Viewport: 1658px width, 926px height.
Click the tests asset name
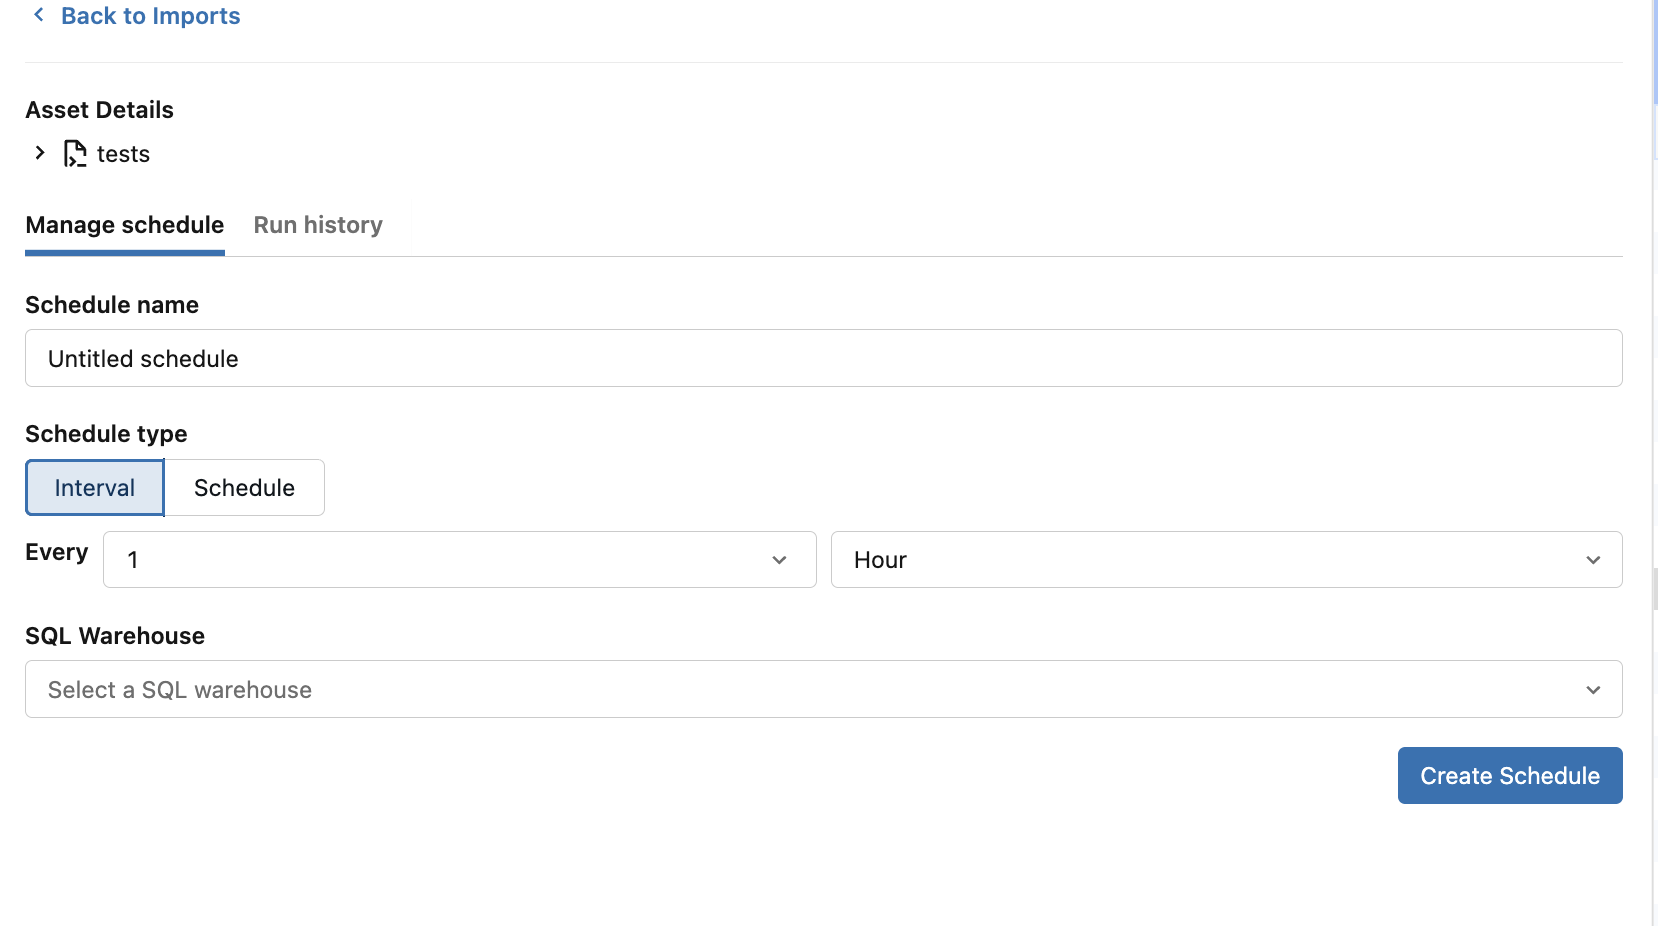[123, 154]
